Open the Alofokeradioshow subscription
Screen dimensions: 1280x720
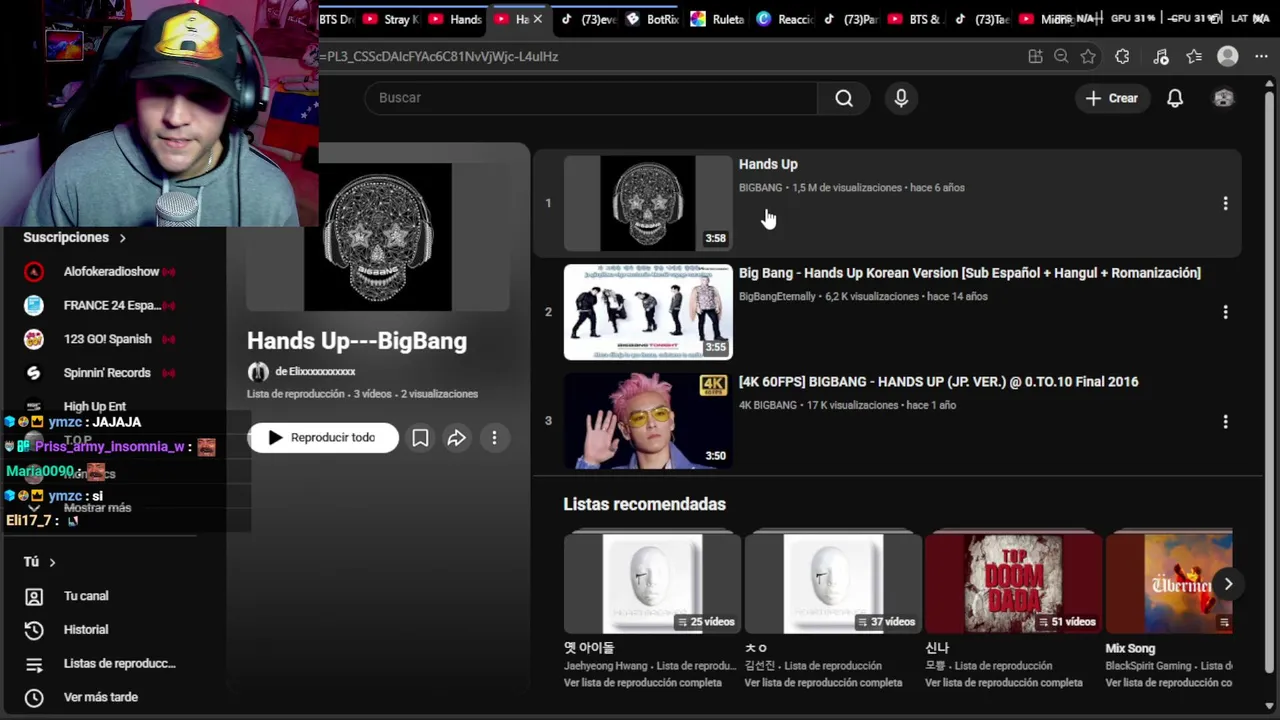pos(112,272)
